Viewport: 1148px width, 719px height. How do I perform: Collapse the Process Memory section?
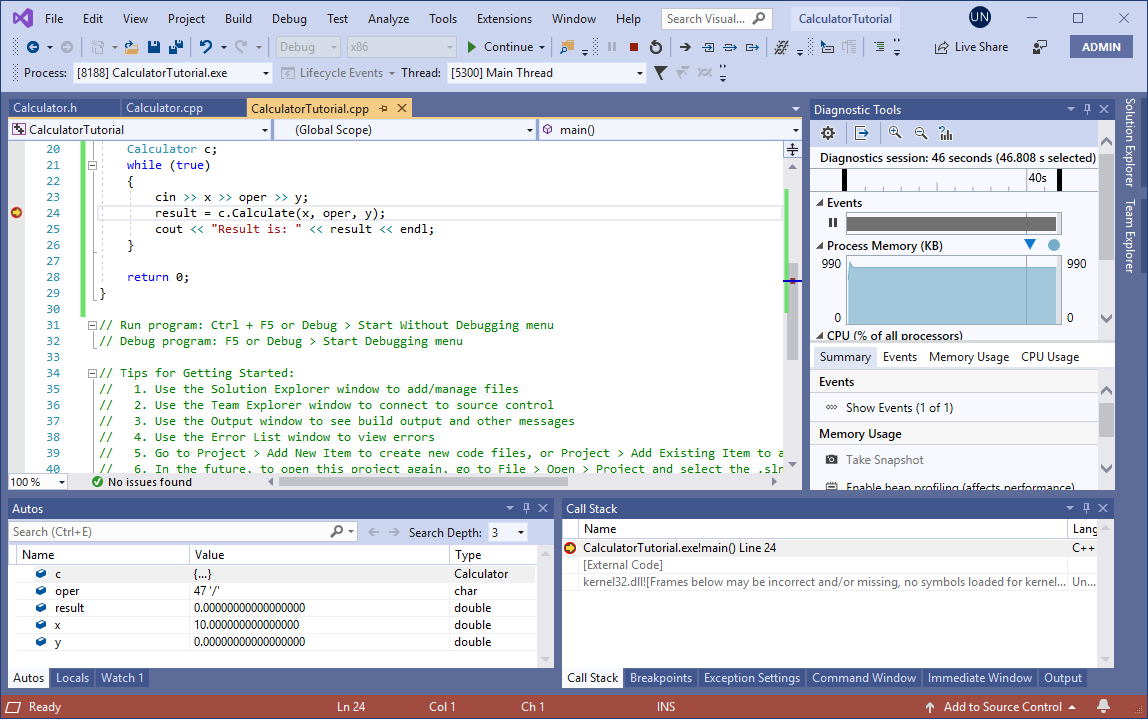pos(822,245)
